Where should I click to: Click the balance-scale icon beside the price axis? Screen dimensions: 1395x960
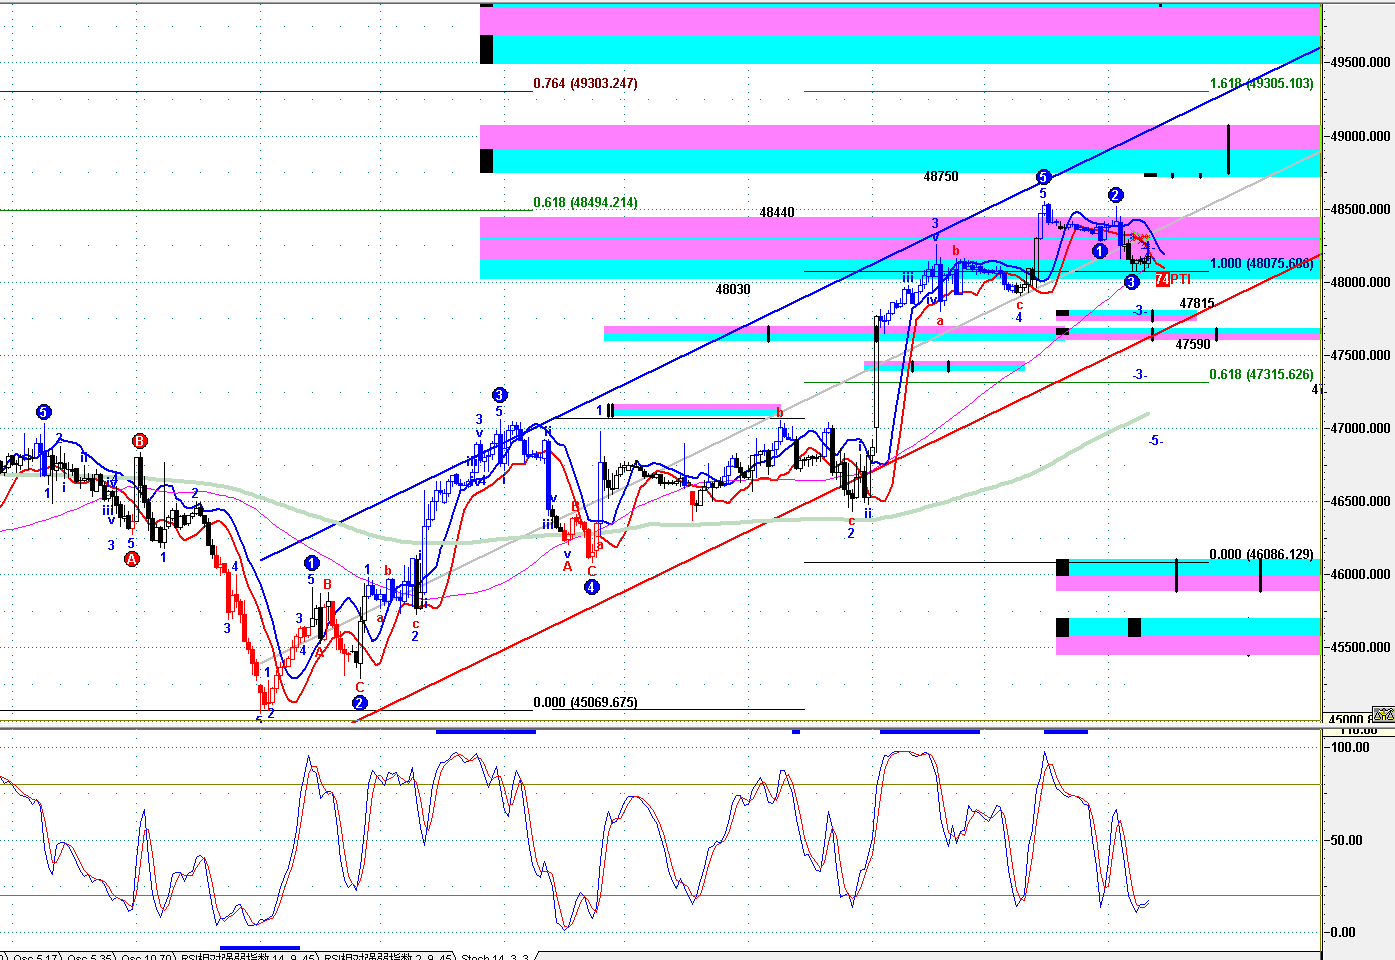pos(1383,714)
